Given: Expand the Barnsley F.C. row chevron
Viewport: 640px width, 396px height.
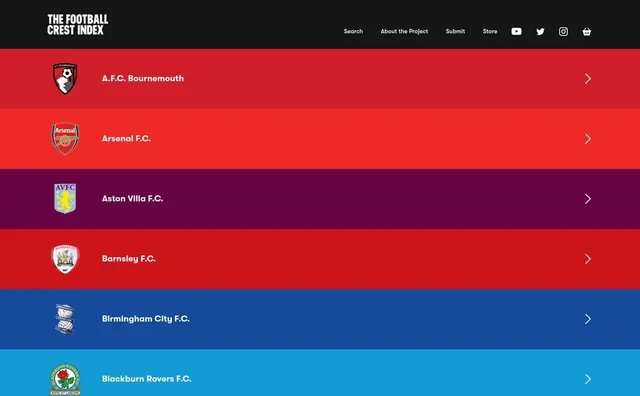Looking at the screenshot, I should pyautogui.click(x=588, y=259).
